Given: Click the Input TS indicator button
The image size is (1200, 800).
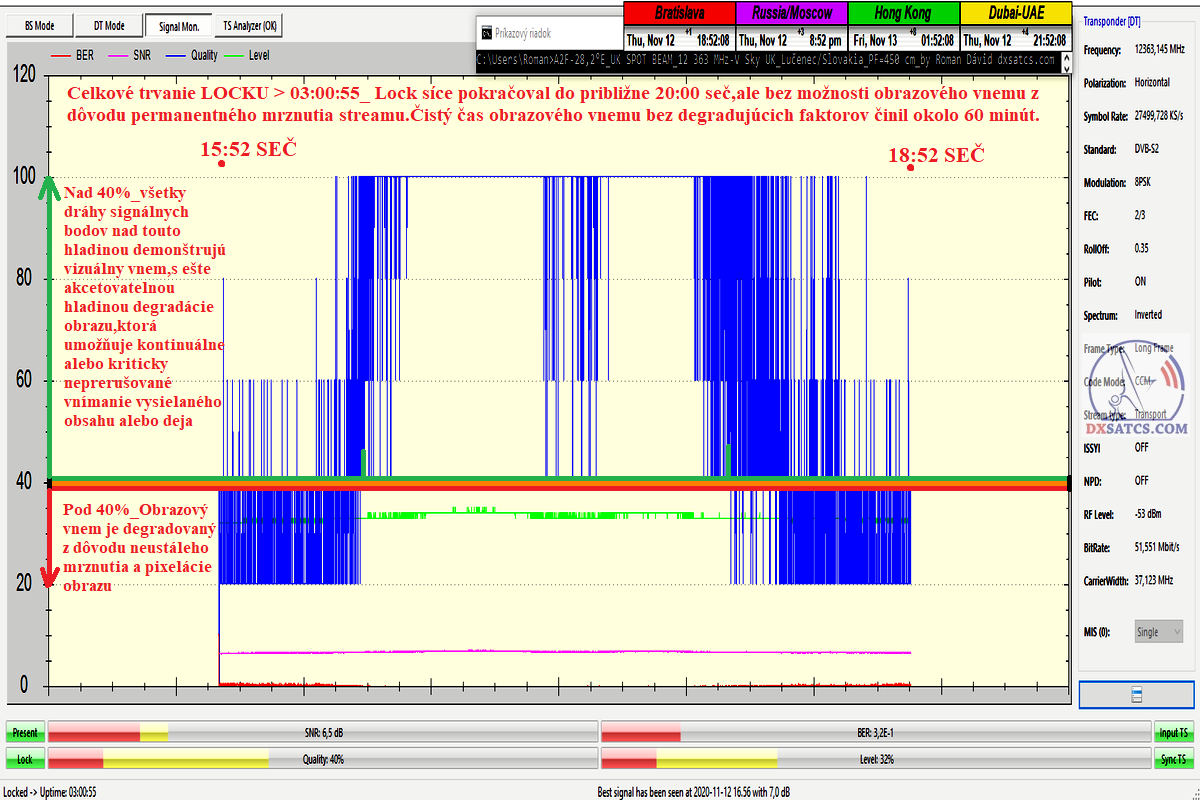Looking at the screenshot, I should pos(1173,733).
